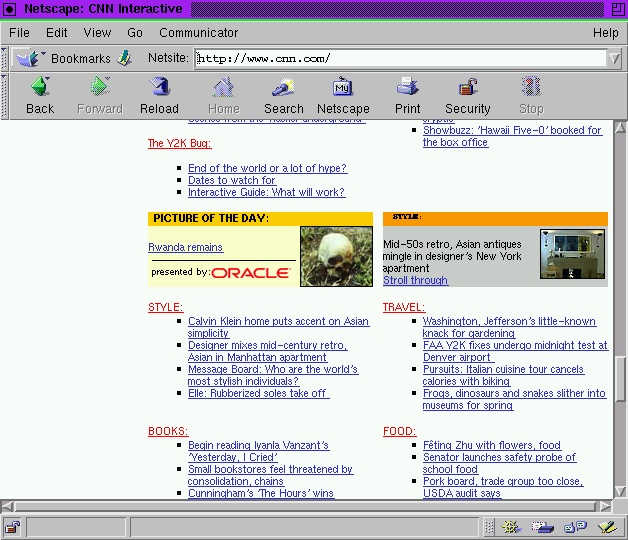This screenshot has width=628, height=540.
Task: Open the skull Picture of the Day thumbnail
Action: click(336, 256)
